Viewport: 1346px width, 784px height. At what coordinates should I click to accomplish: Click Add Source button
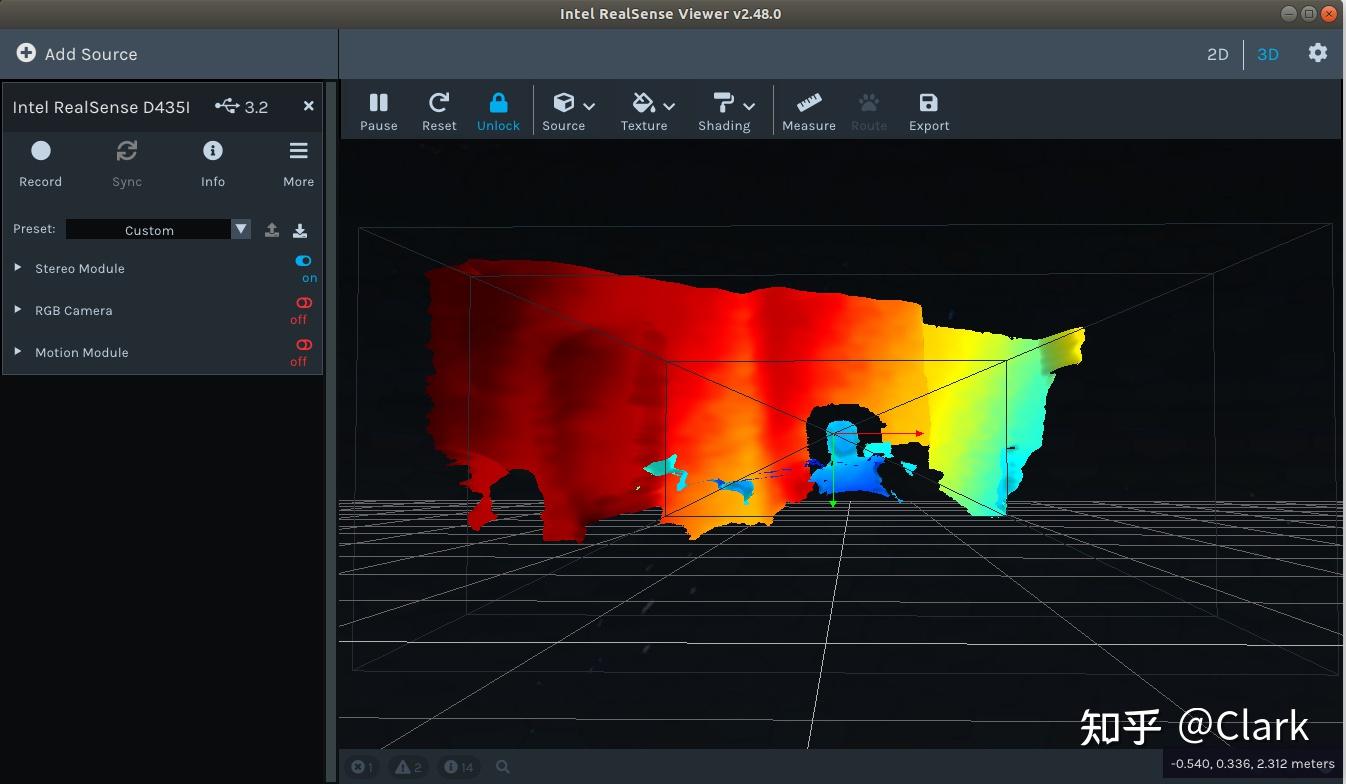[x=77, y=54]
